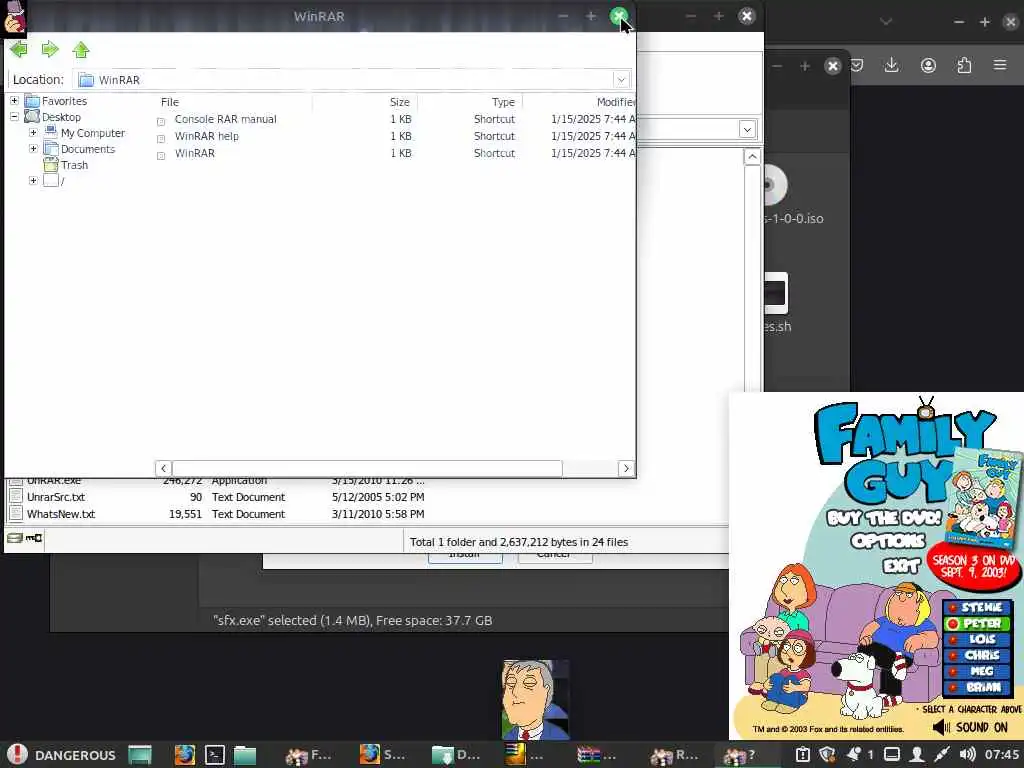Expand the Documents tree node
The image size is (1024, 768).
coord(33,148)
